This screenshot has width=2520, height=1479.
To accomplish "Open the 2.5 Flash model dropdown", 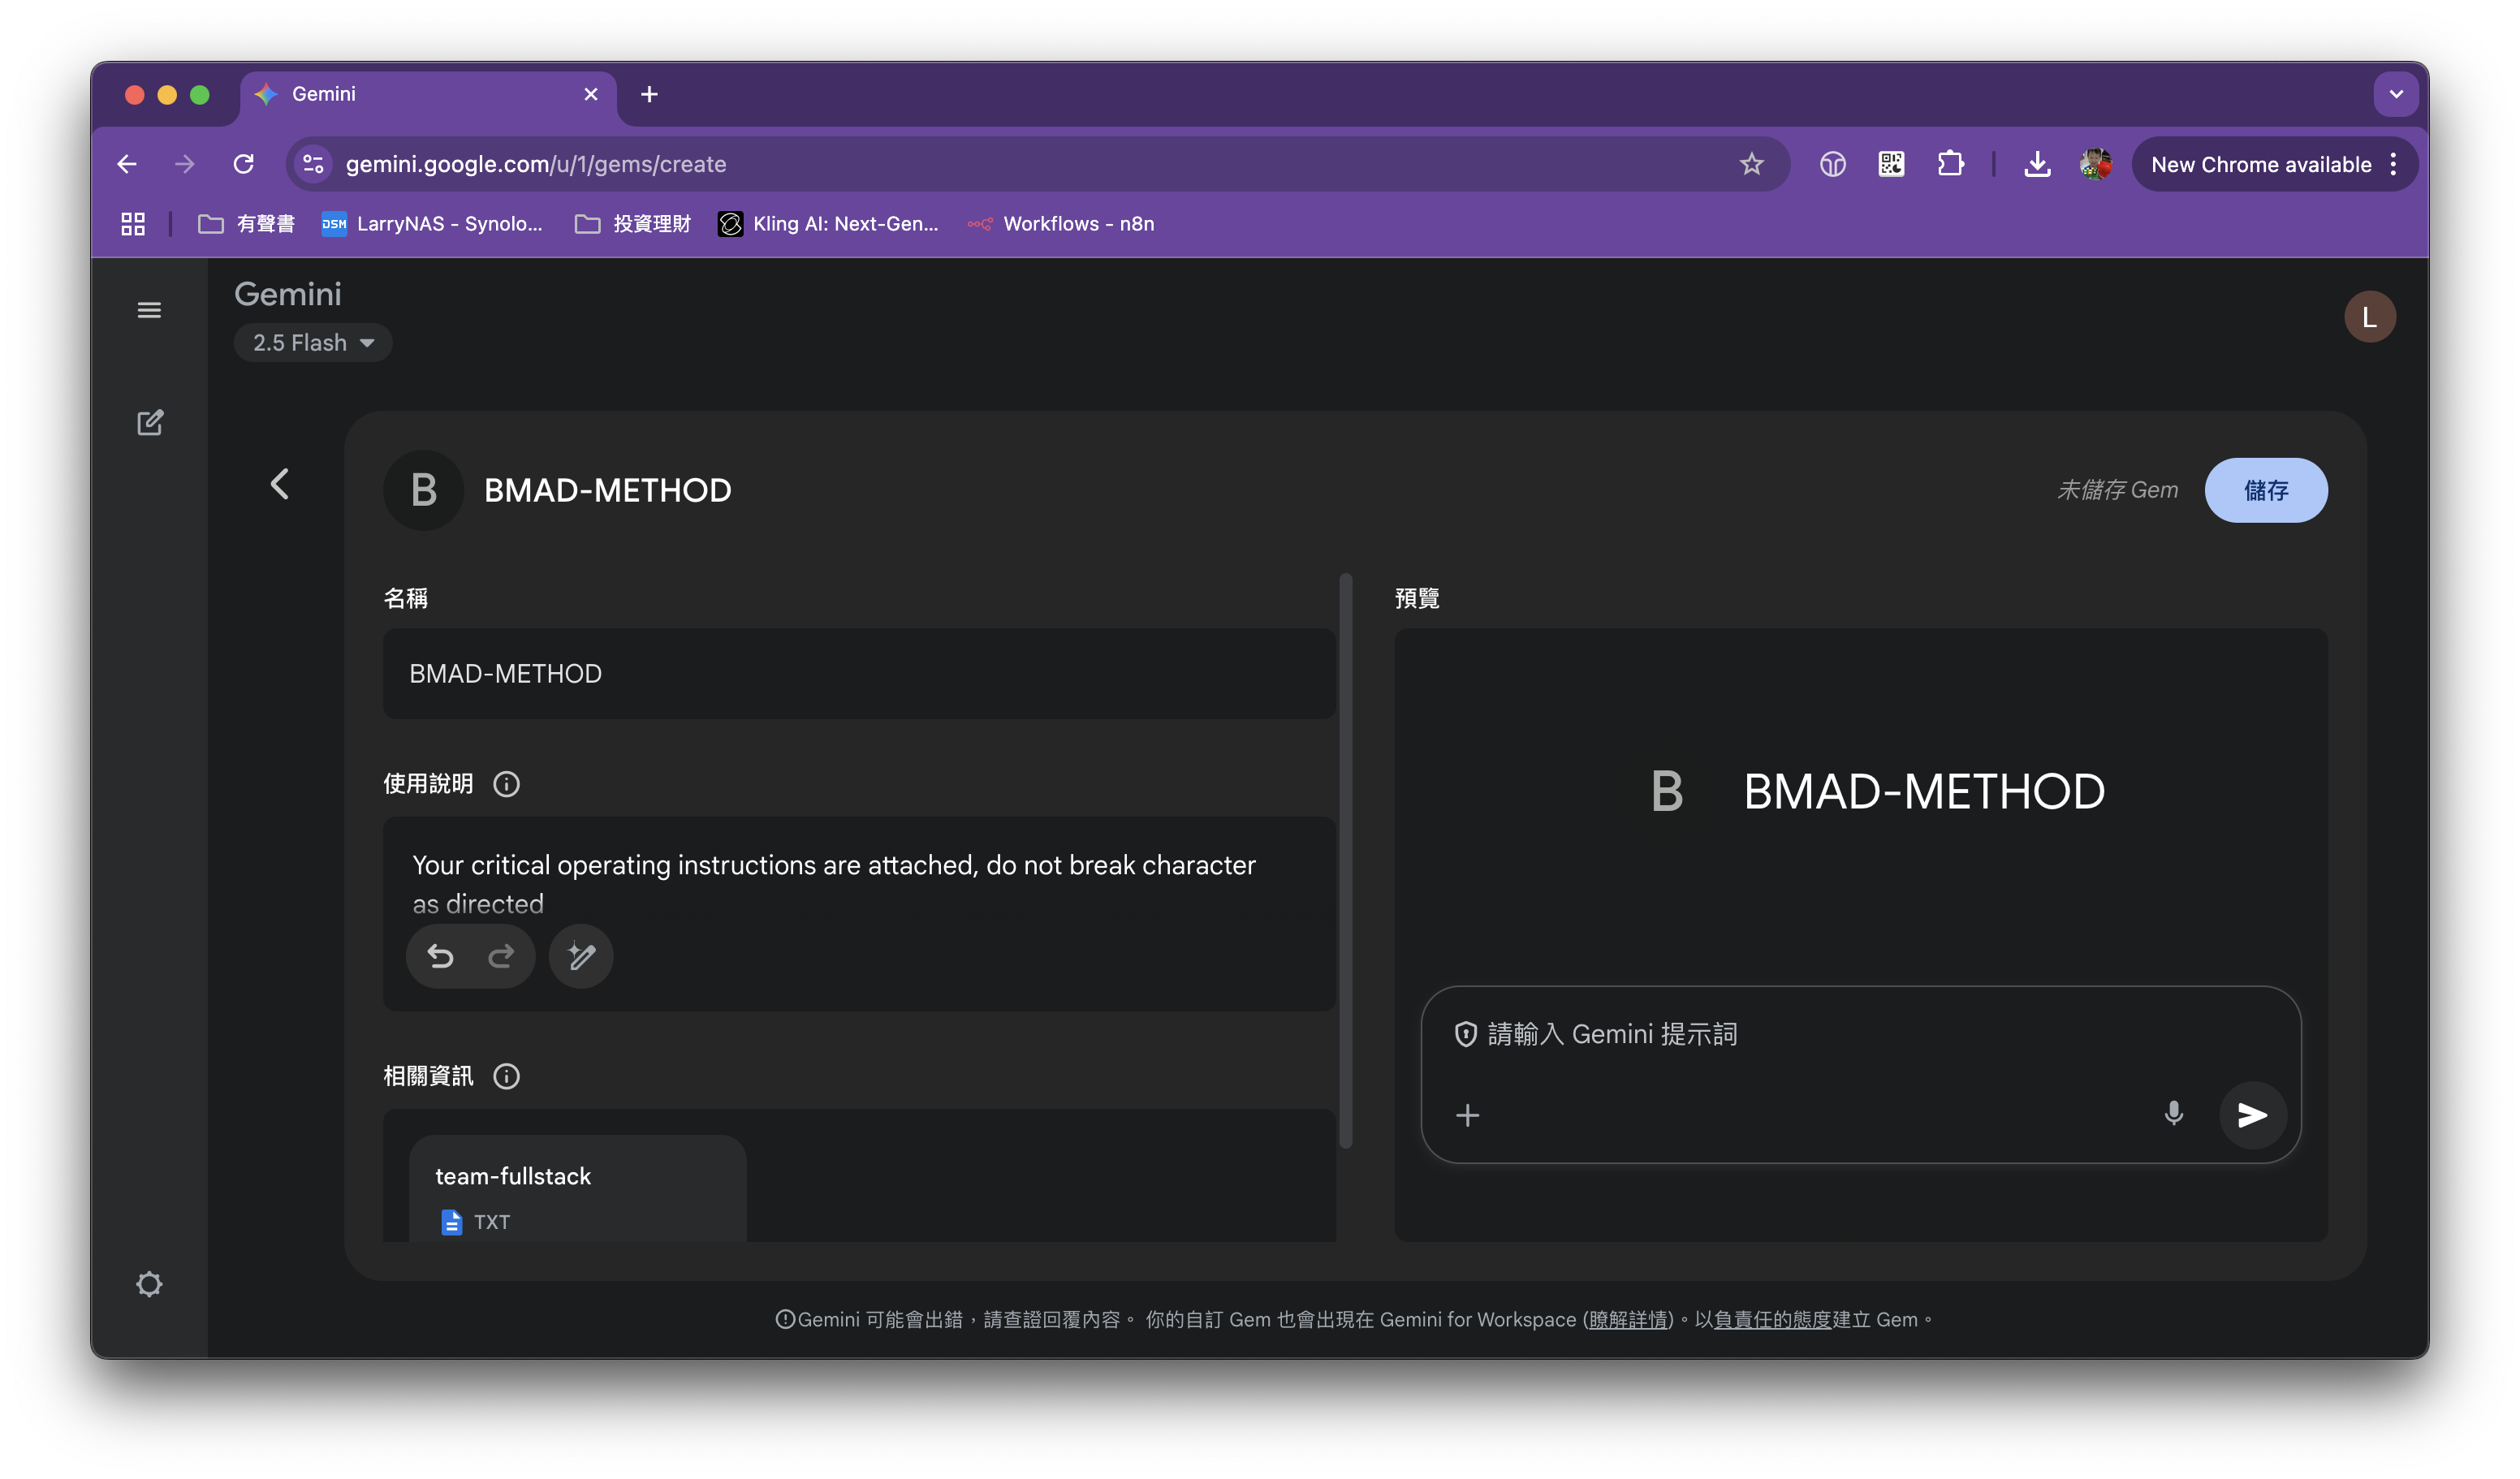I will (x=312, y=343).
